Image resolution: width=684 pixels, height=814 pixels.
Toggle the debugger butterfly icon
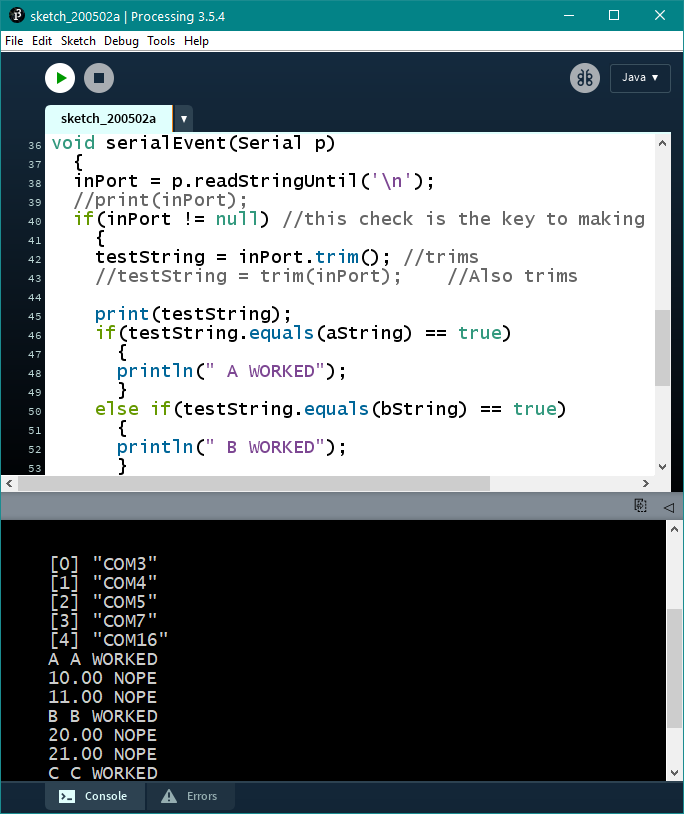tap(585, 78)
